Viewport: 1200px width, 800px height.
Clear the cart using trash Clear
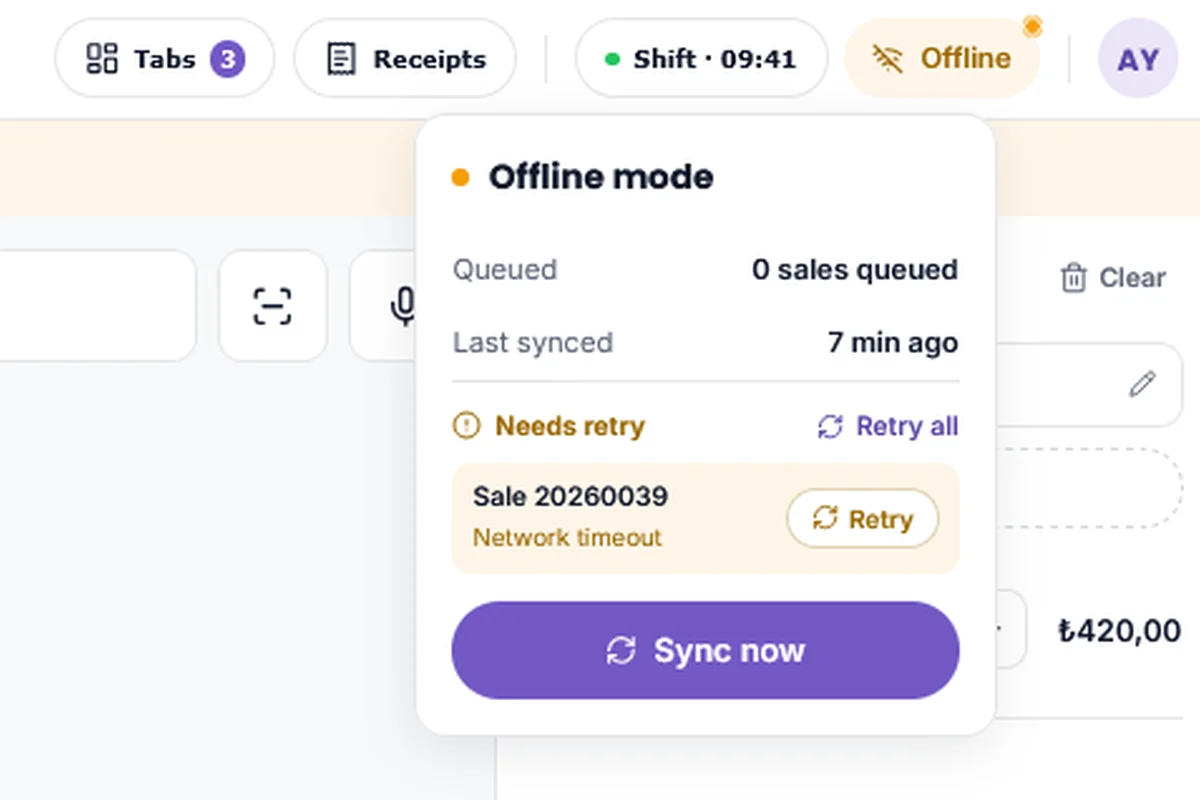point(1112,278)
